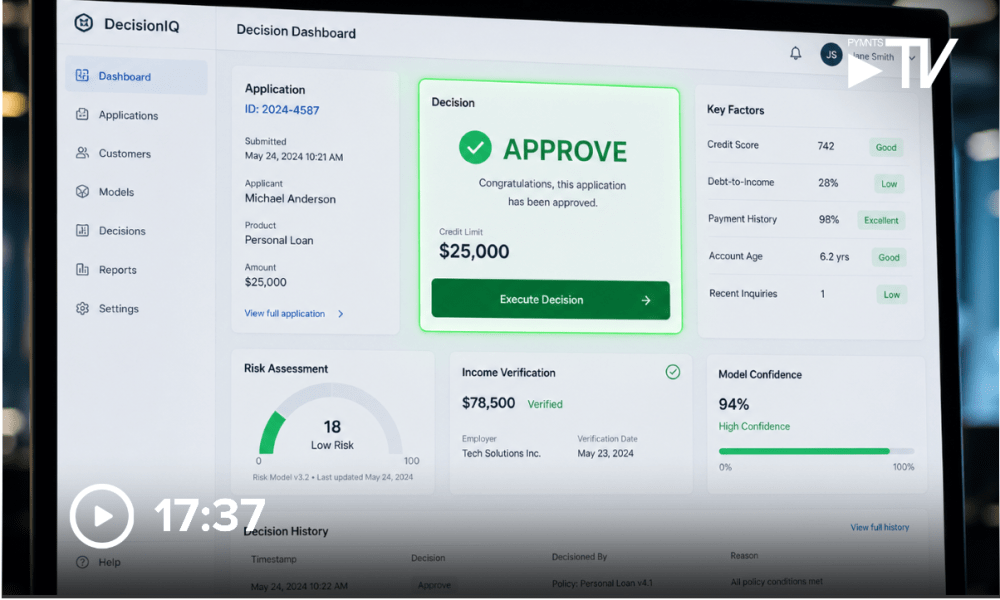Click submitted date May 24, 2024 10:21 AM
1000x600 pixels.
pos(293,157)
